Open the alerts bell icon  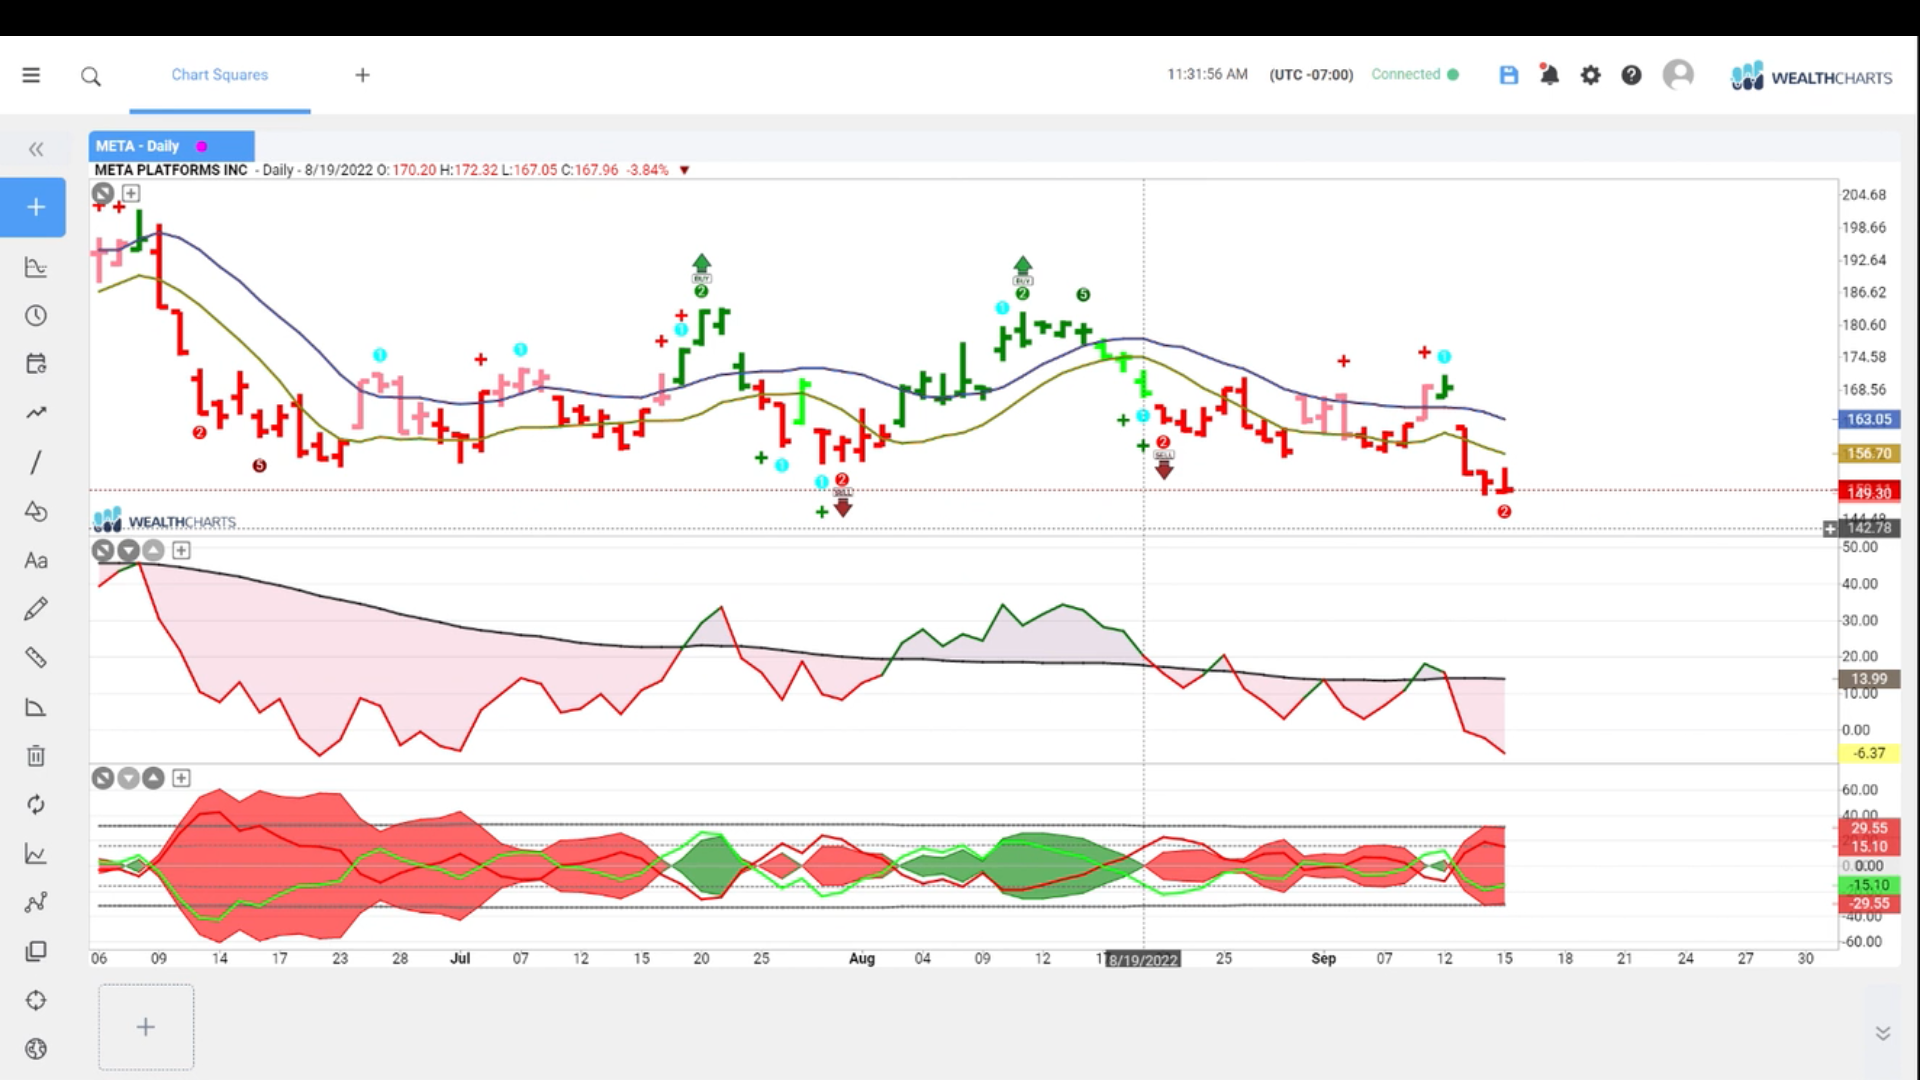(x=1549, y=75)
